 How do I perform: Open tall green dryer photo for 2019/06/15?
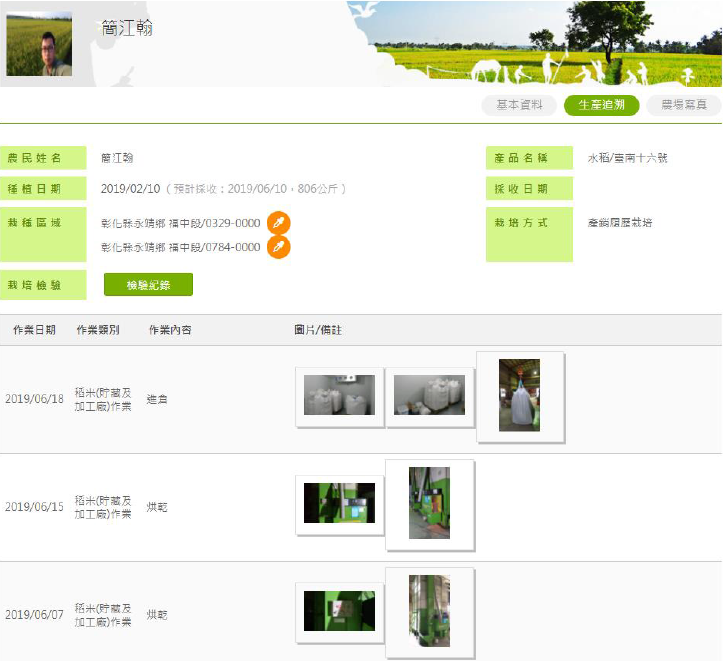pos(429,503)
